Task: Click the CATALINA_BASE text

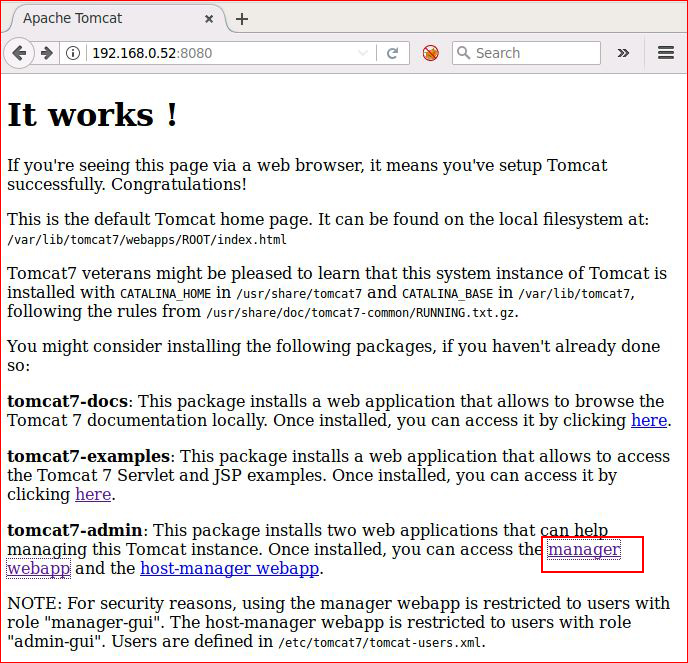Action: (x=448, y=294)
